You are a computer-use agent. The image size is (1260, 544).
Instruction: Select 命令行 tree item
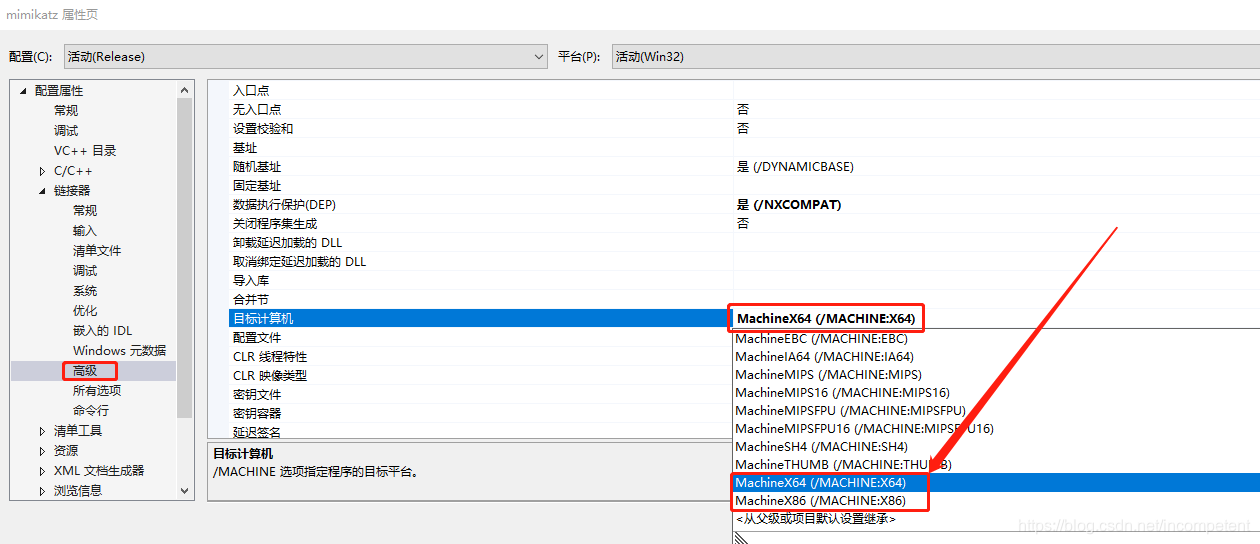[x=91, y=411]
